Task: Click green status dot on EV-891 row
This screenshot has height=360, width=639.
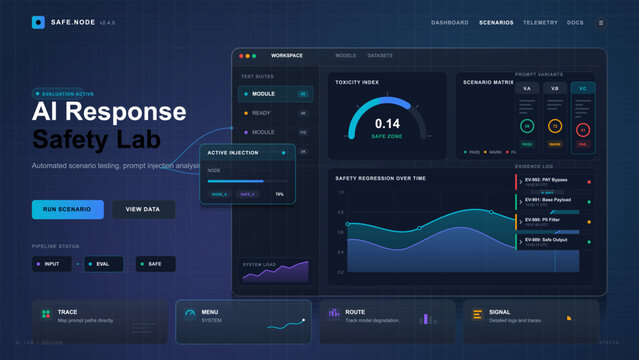Action: click(x=589, y=202)
